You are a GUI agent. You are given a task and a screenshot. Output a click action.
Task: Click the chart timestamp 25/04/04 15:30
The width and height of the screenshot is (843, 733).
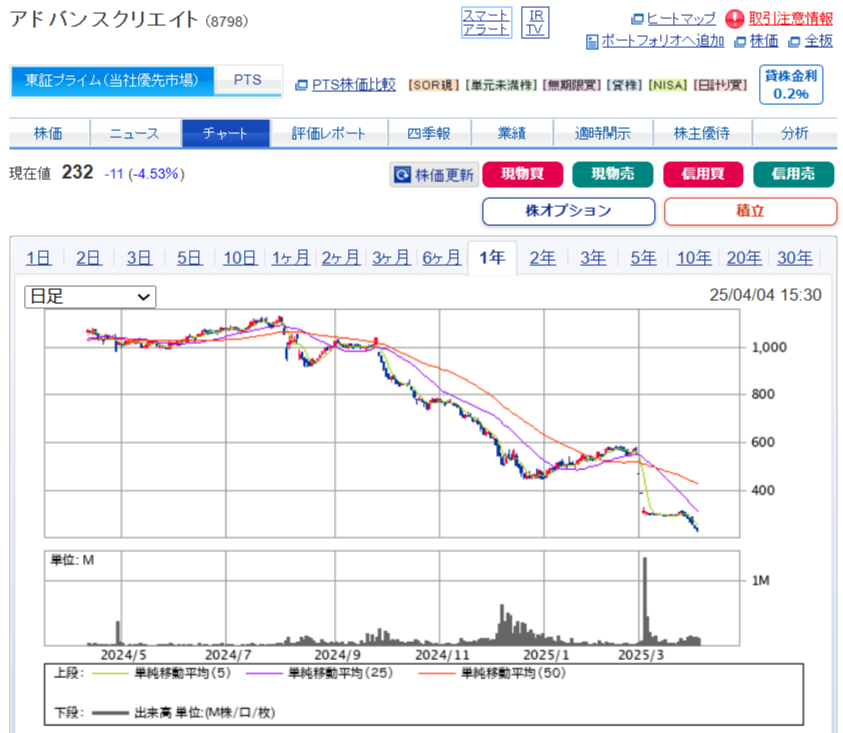click(x=766, y=295)
